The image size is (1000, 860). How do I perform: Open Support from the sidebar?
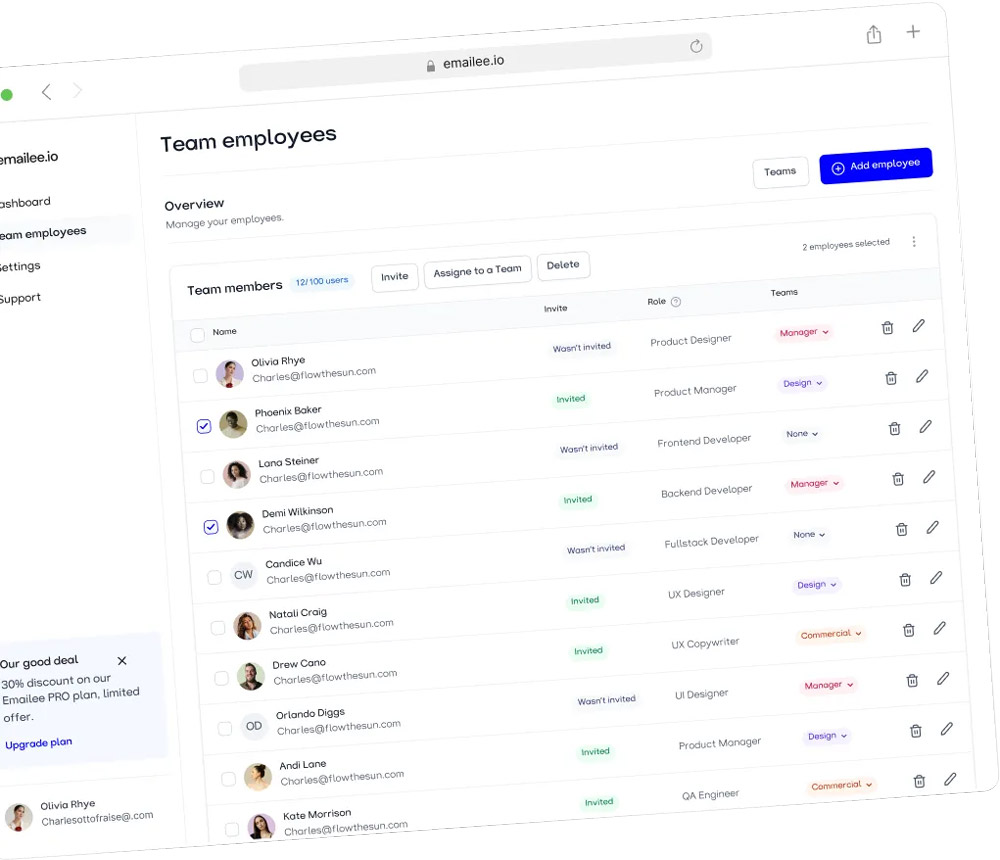20,298
